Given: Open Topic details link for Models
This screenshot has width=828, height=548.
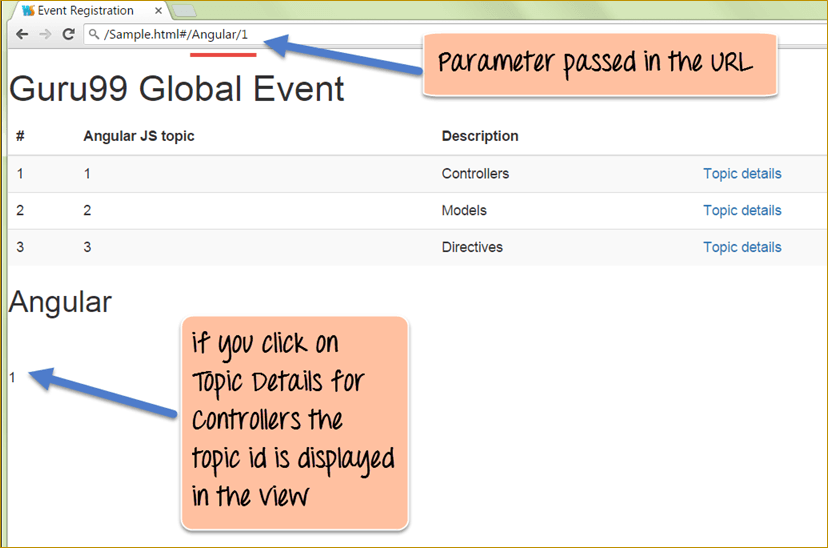Looking at the screenshot, I should click(742, 211).
